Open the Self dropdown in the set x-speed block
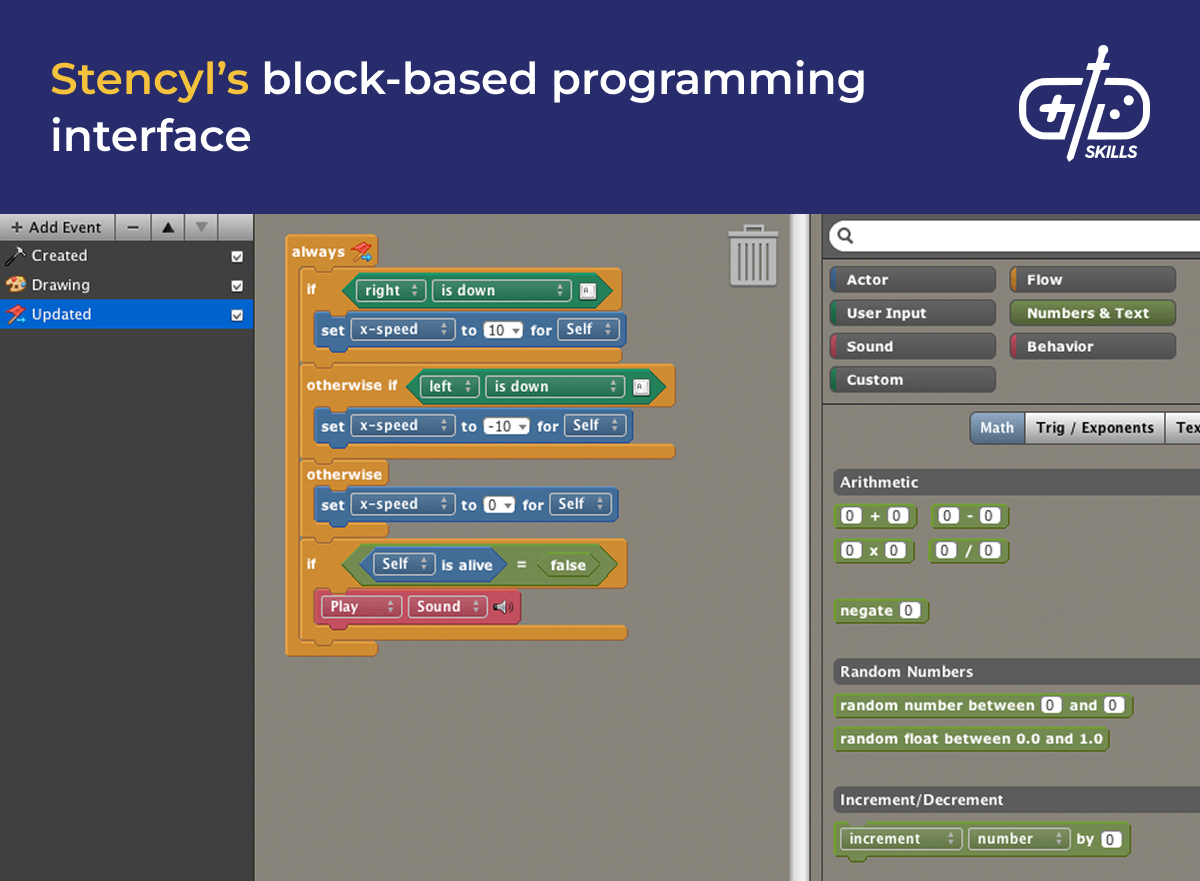The height and width of the screenshot is (881, 1200). [589, 329]
